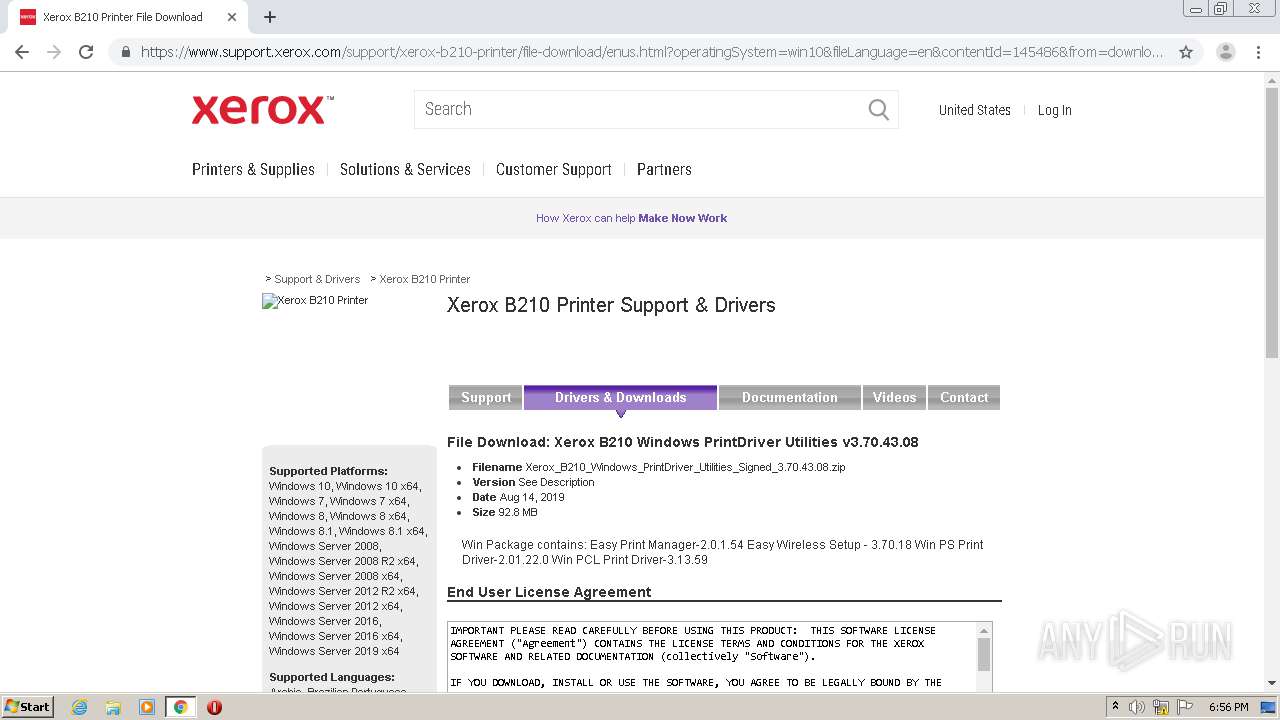This screenshot has height=720, width=1280.
Task: Click the network tray icon
Action: point(1161,707)
